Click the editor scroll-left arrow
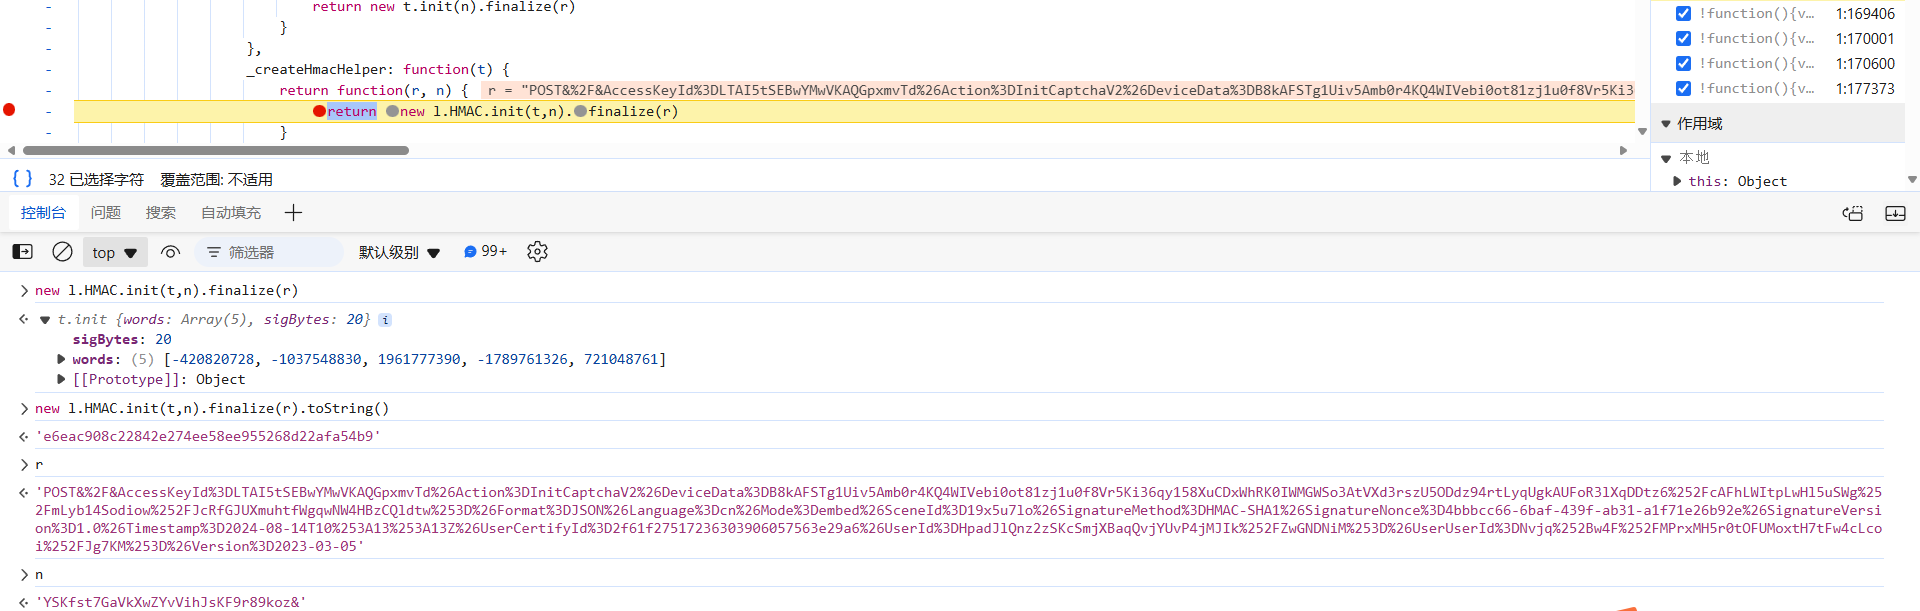The image size is (1920, 611). pyautogui.click(x=11, y=150)
